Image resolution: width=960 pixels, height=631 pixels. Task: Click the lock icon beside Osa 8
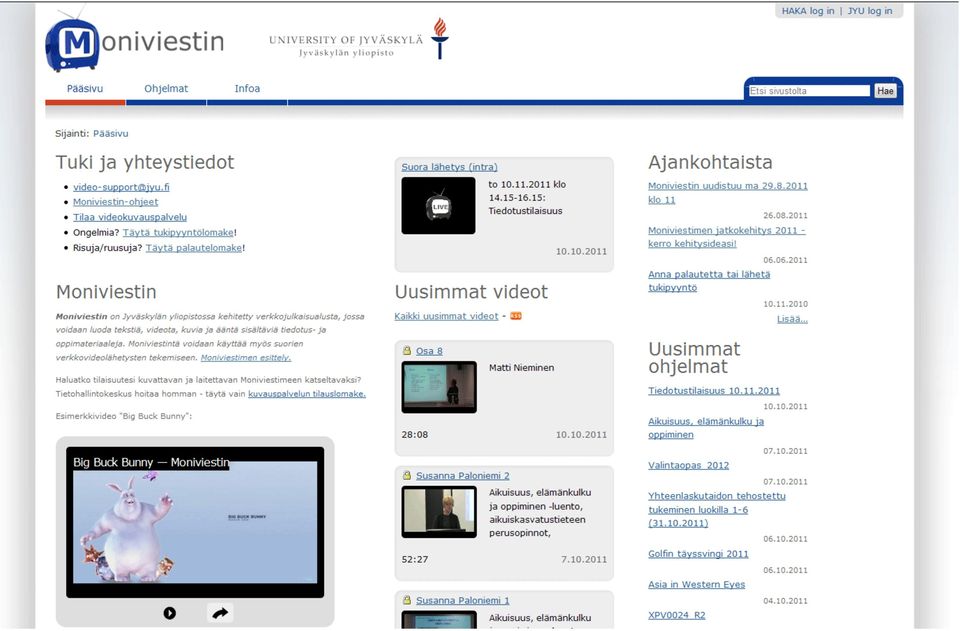point(407,351)
